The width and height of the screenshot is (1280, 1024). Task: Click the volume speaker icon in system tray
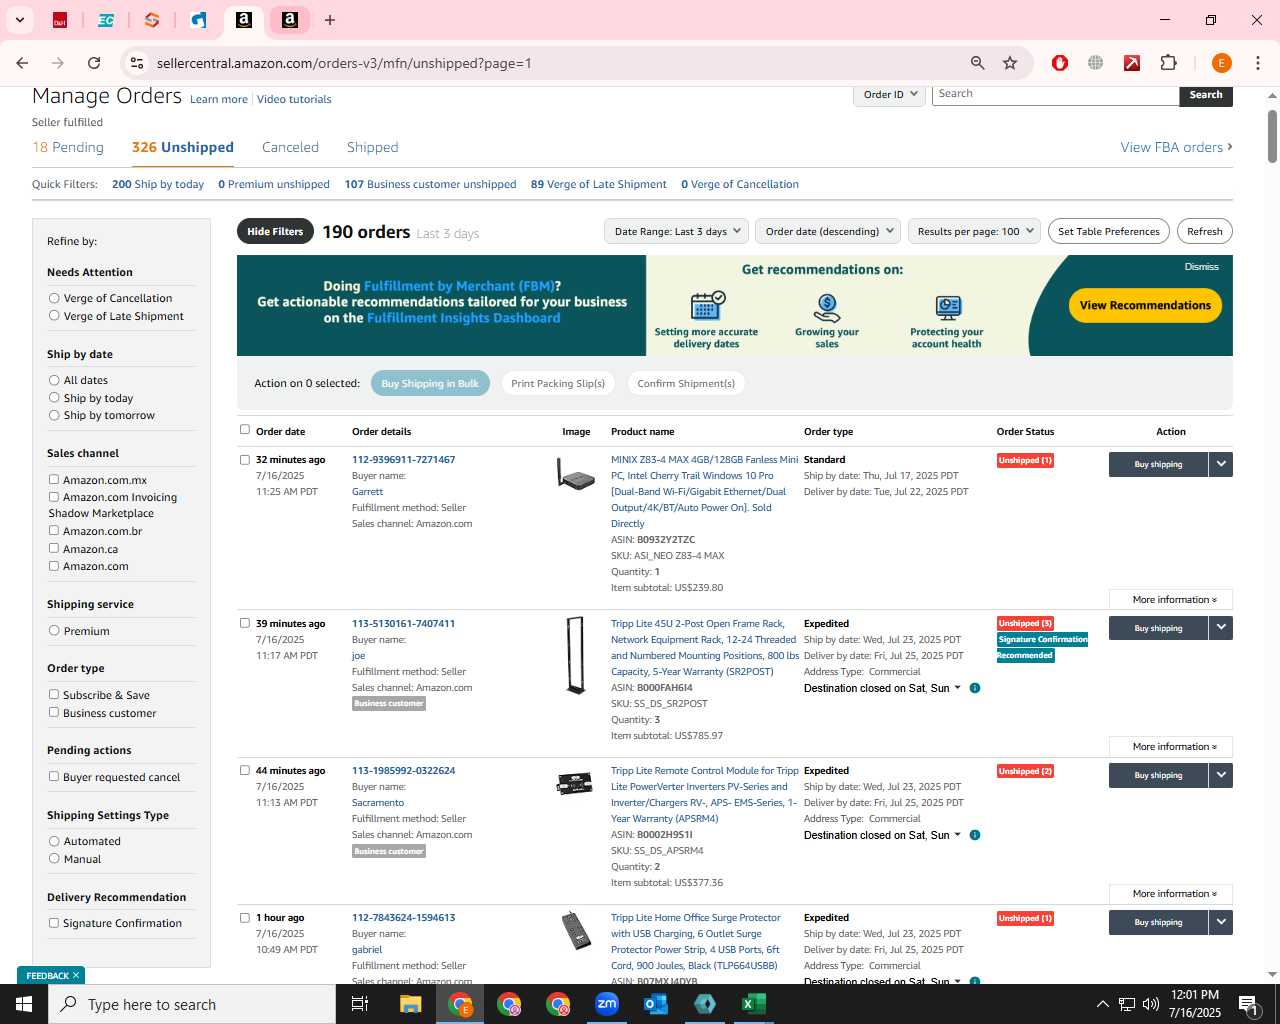pyautogui.click(x=1151, y=1004)
